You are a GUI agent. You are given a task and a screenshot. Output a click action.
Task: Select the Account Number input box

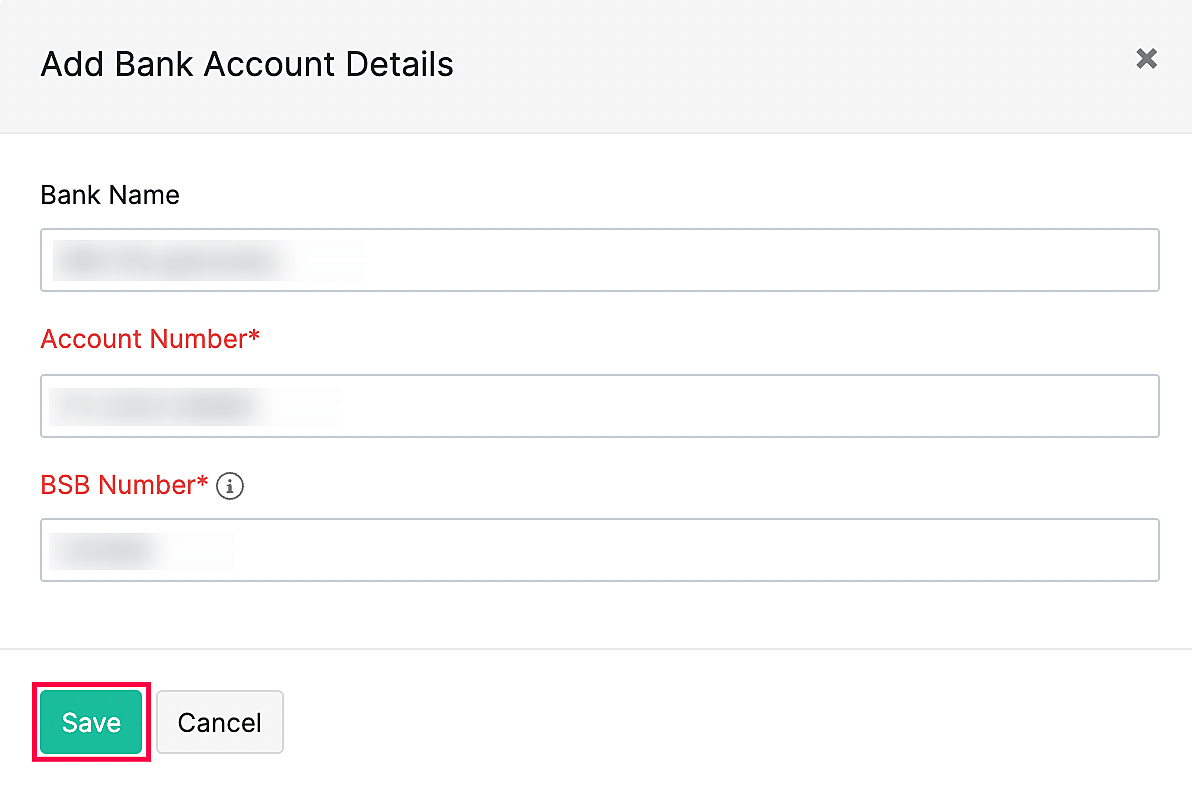(x=600, y=406)
